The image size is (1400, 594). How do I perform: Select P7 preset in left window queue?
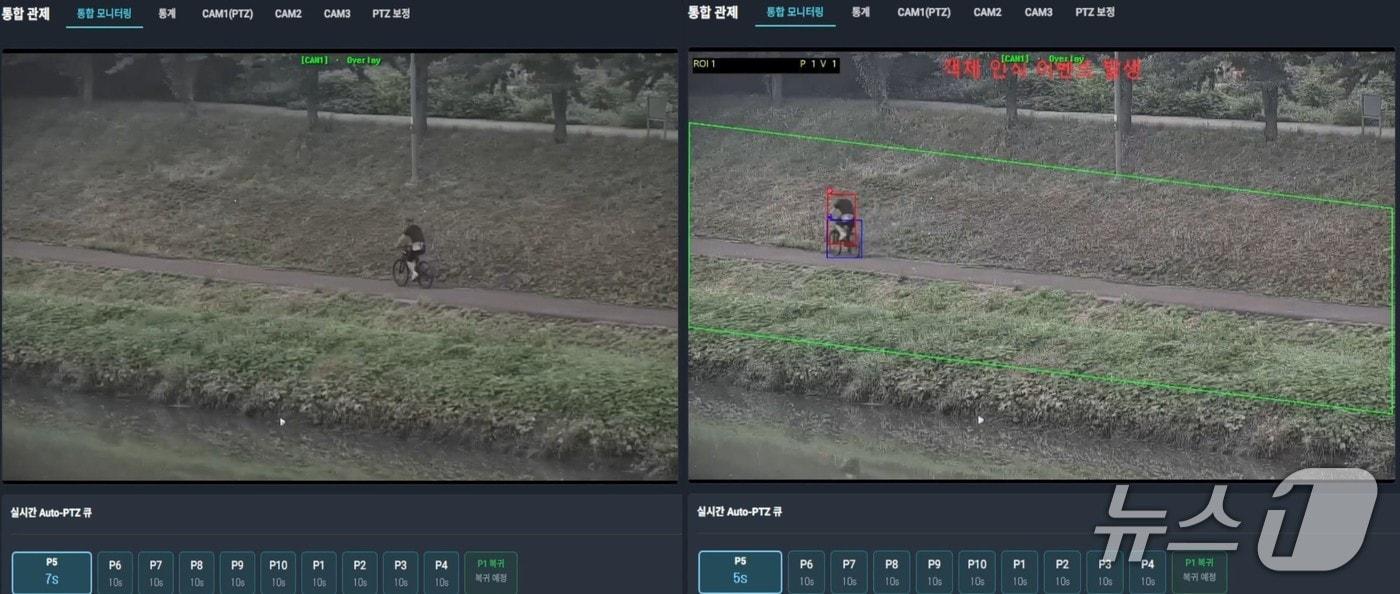[155, 572]
